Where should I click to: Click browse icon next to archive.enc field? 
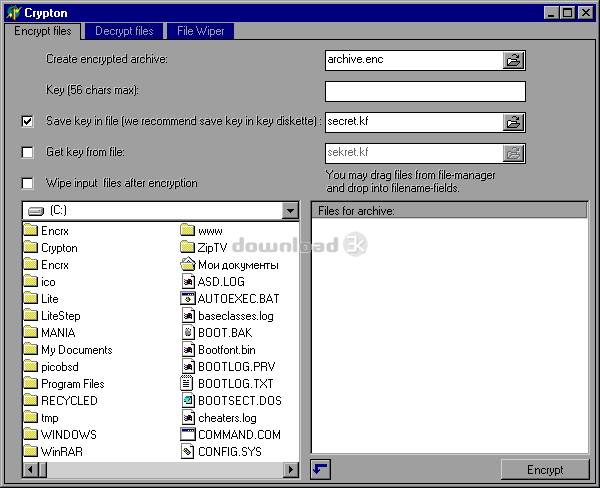513,60
